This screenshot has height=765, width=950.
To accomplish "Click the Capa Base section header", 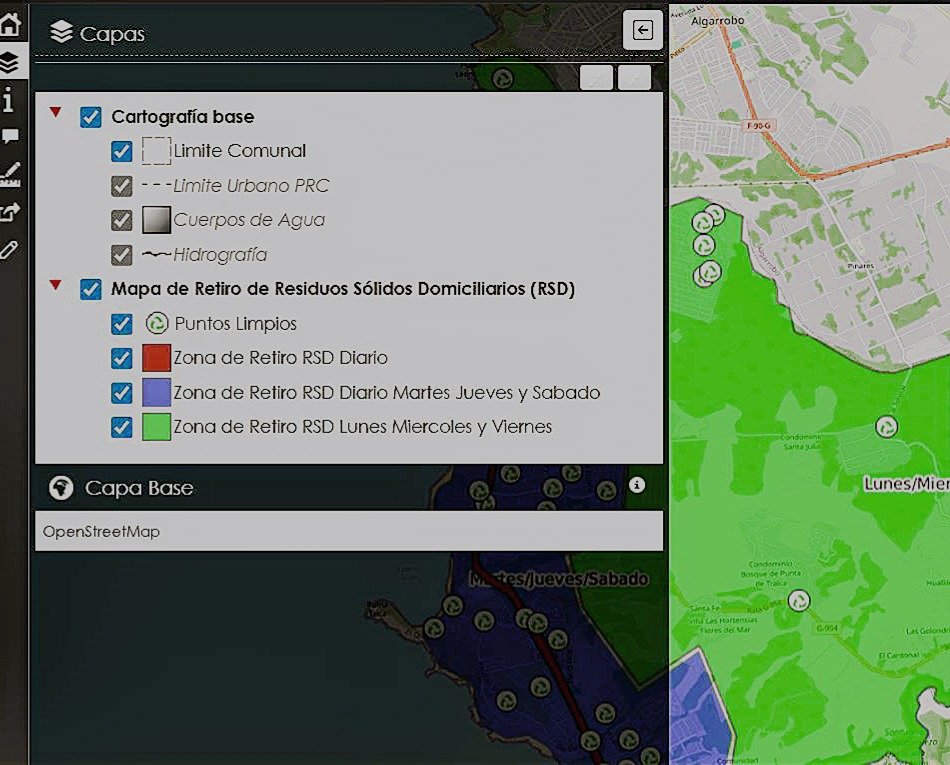I will pyautogui.click(x=139, y=488).
